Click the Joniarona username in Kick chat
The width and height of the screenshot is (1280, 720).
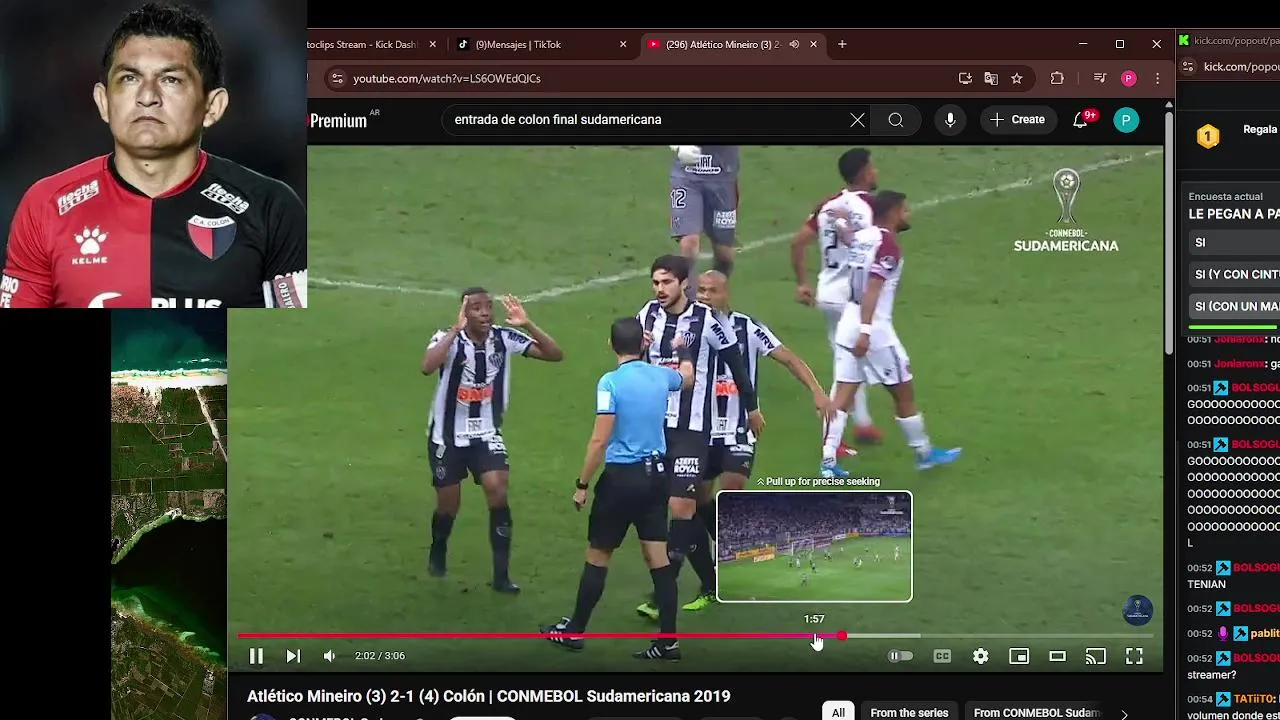(1237, 364)
